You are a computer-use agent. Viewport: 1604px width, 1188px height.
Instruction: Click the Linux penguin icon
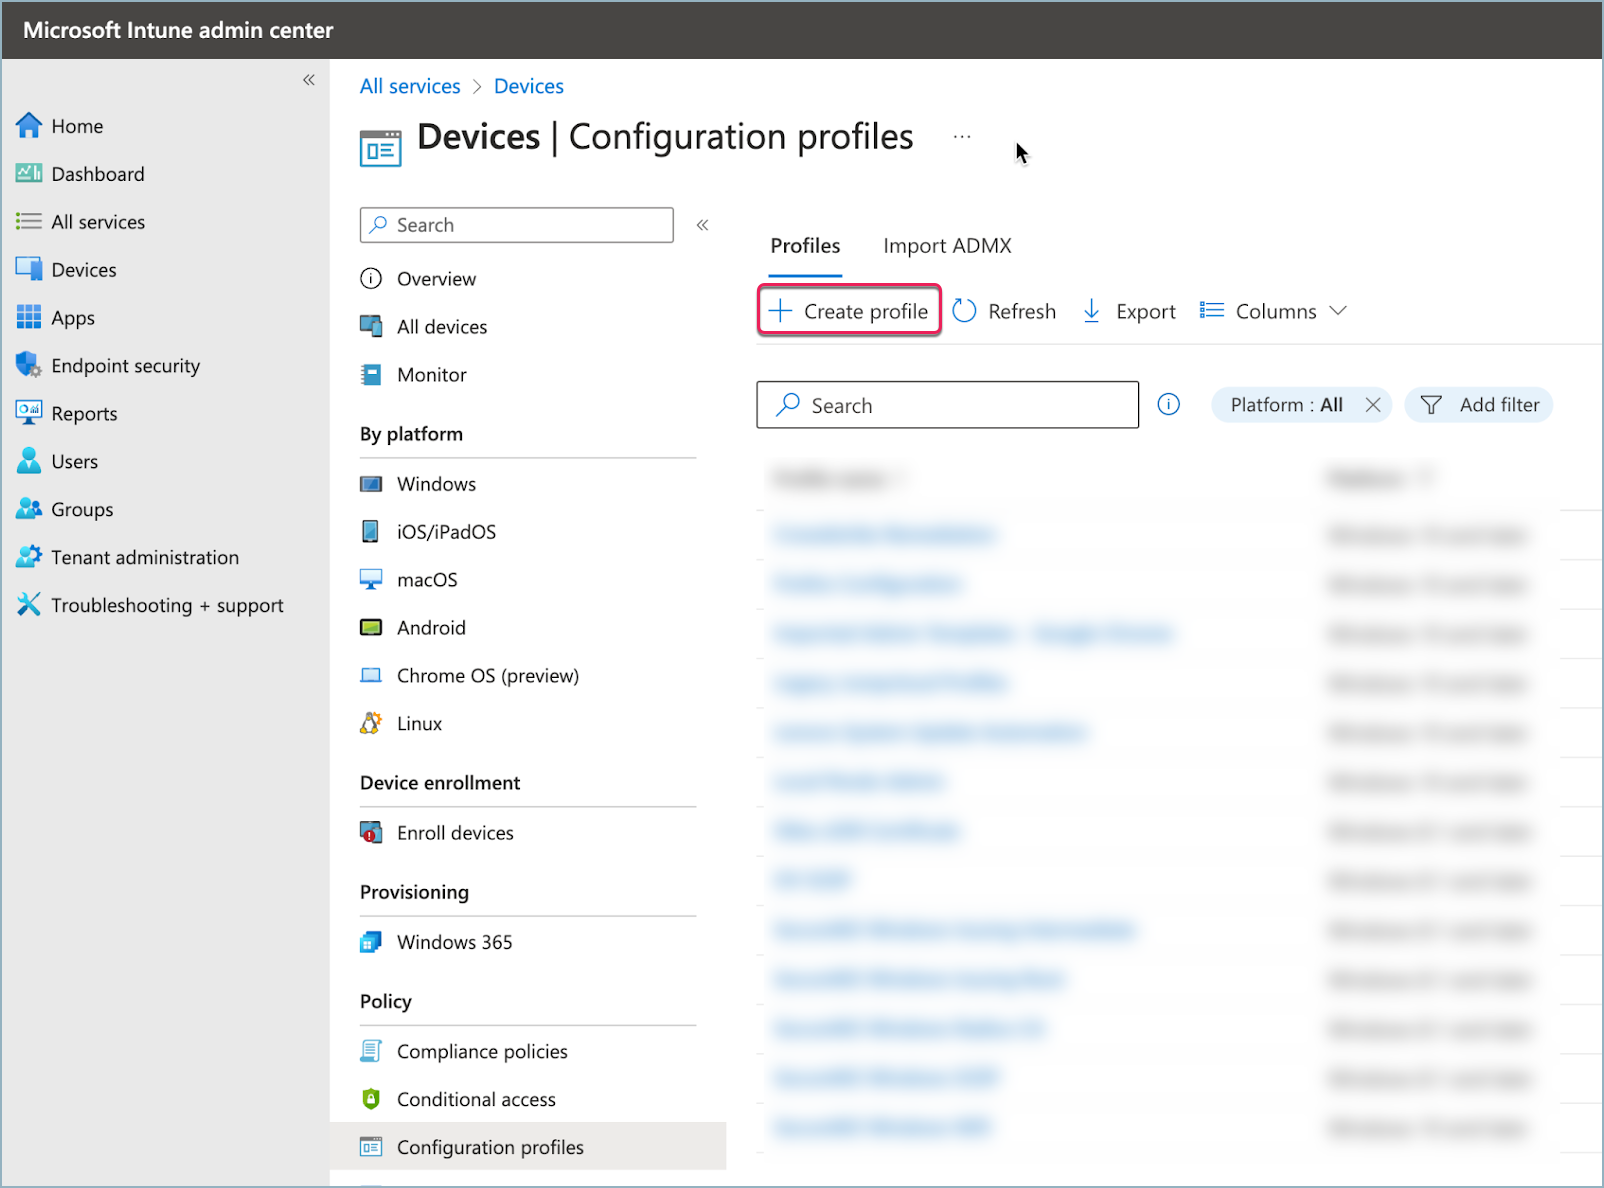coord(371,724)
